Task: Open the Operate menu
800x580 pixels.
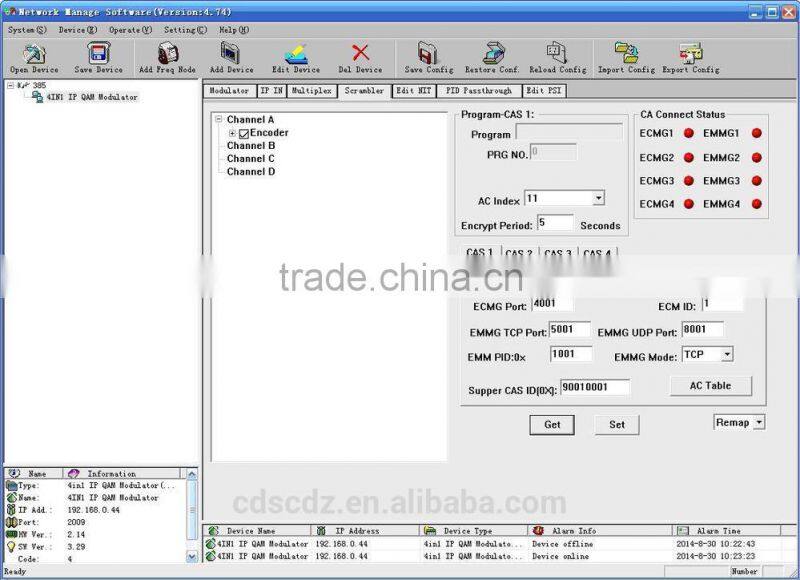Action: tap(130, 30)
